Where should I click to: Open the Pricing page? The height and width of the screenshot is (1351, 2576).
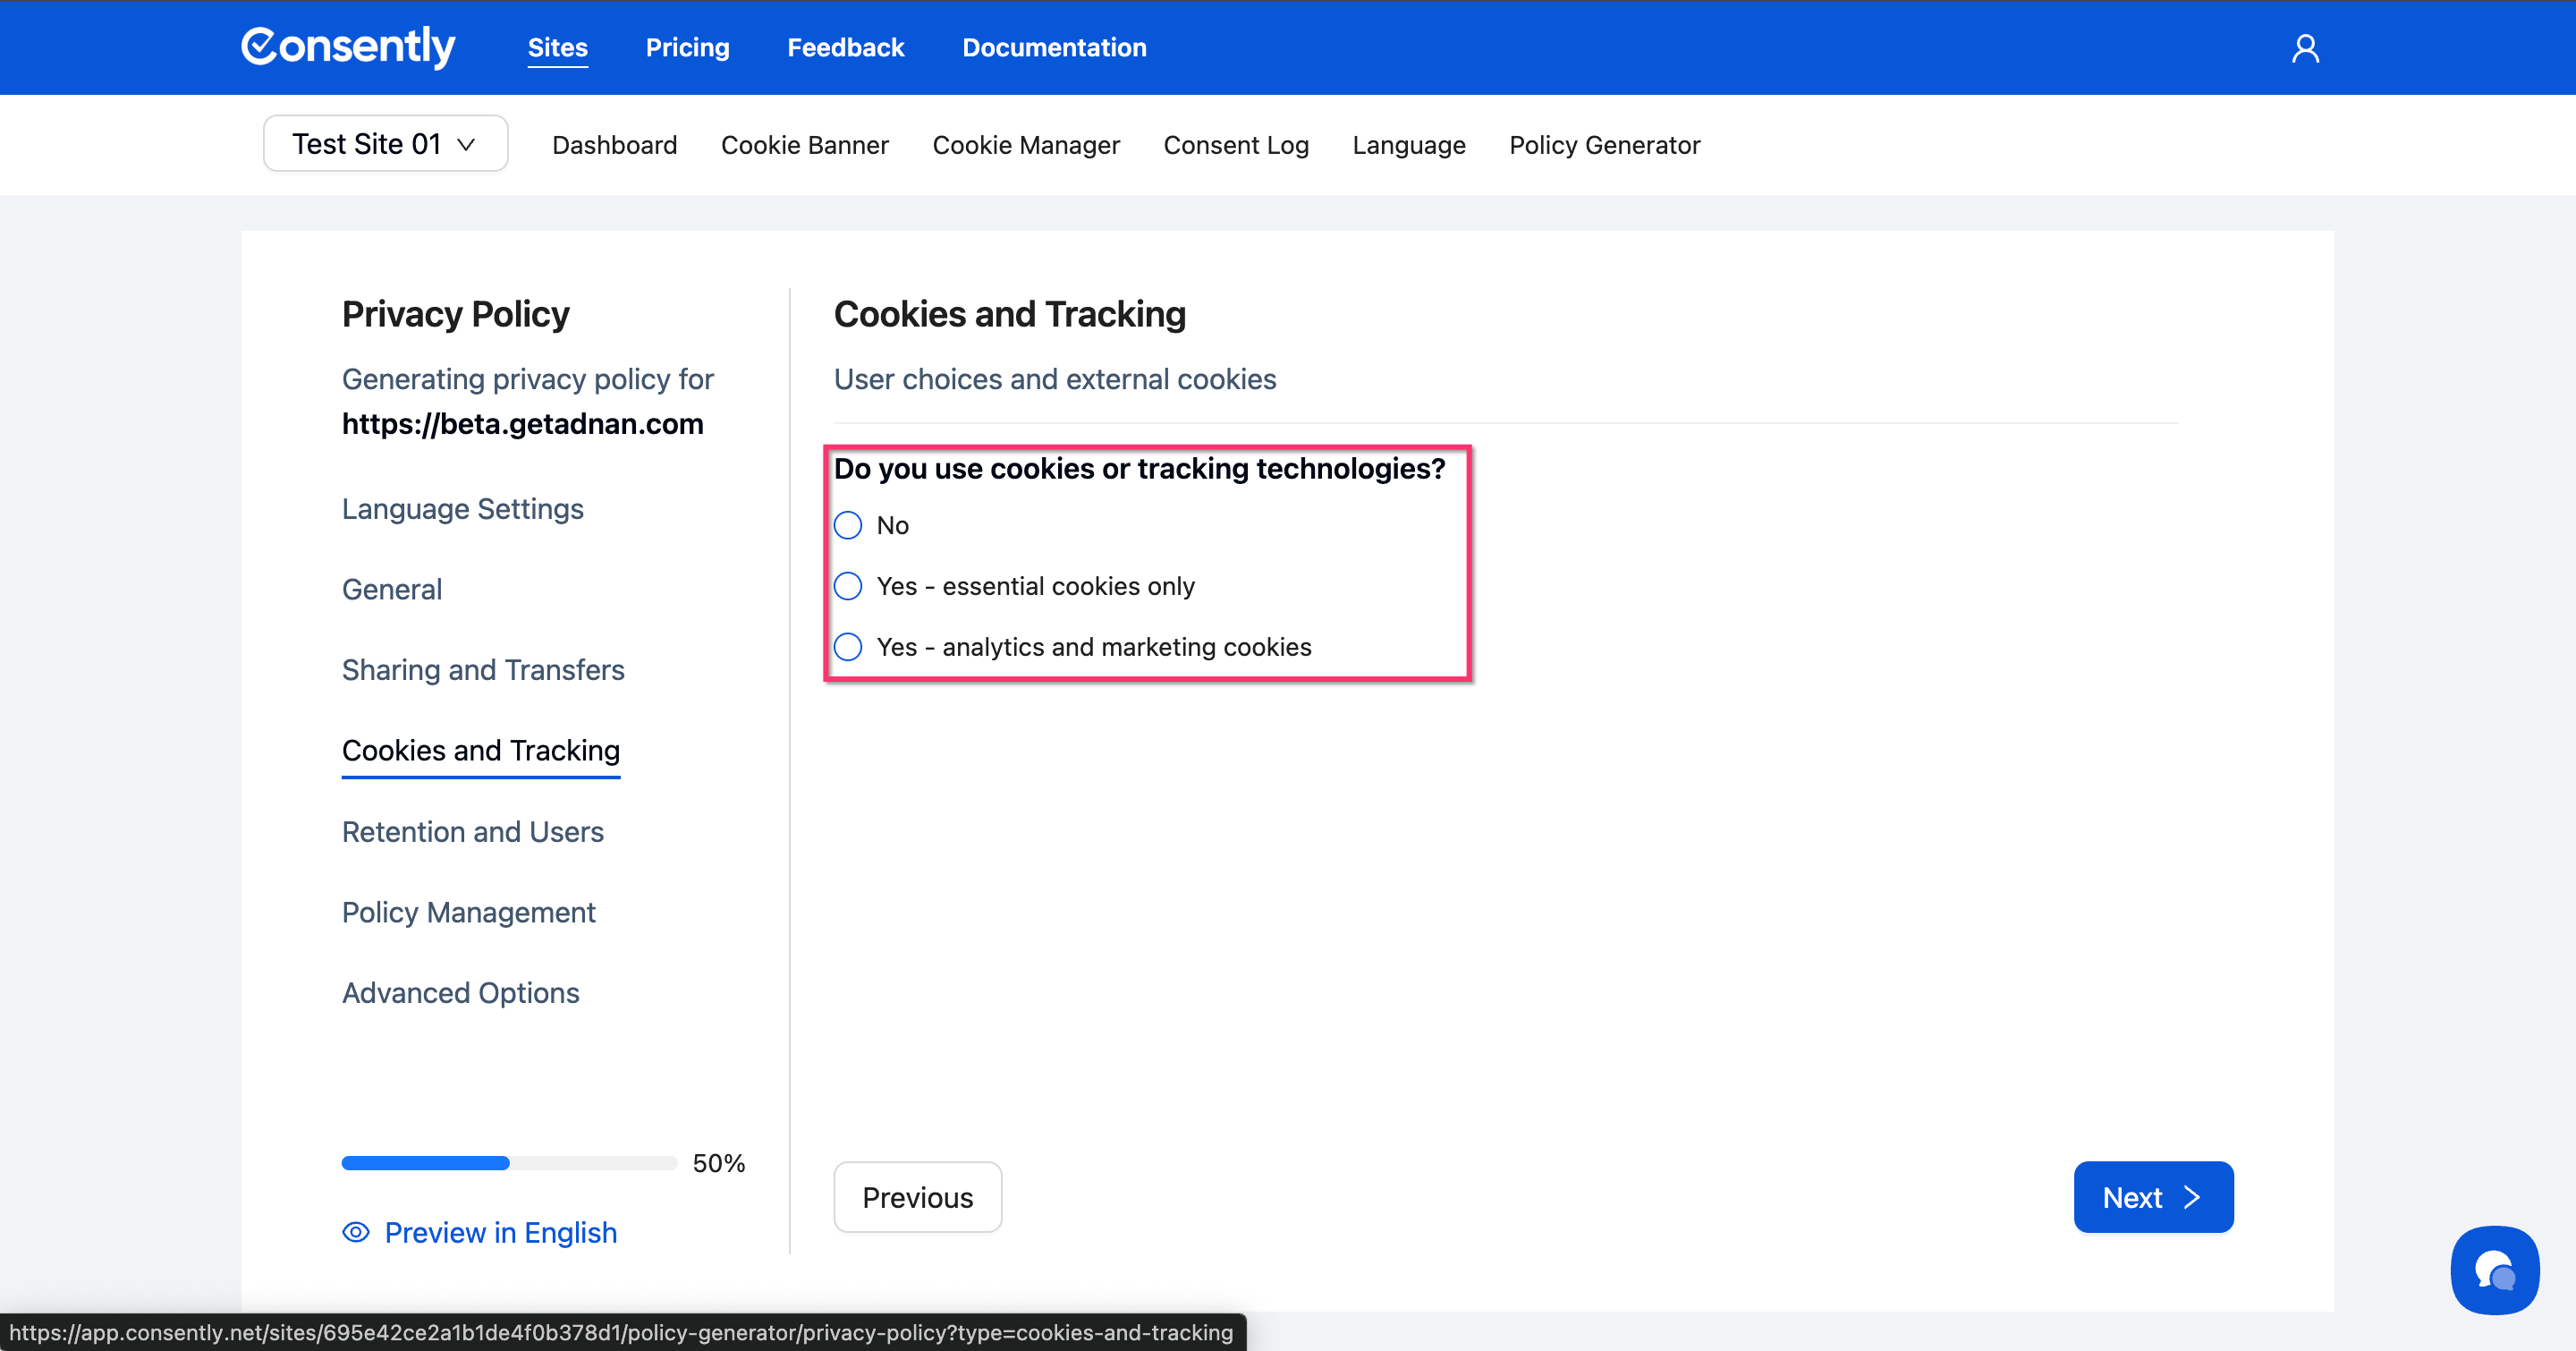[x=687, y=47]
